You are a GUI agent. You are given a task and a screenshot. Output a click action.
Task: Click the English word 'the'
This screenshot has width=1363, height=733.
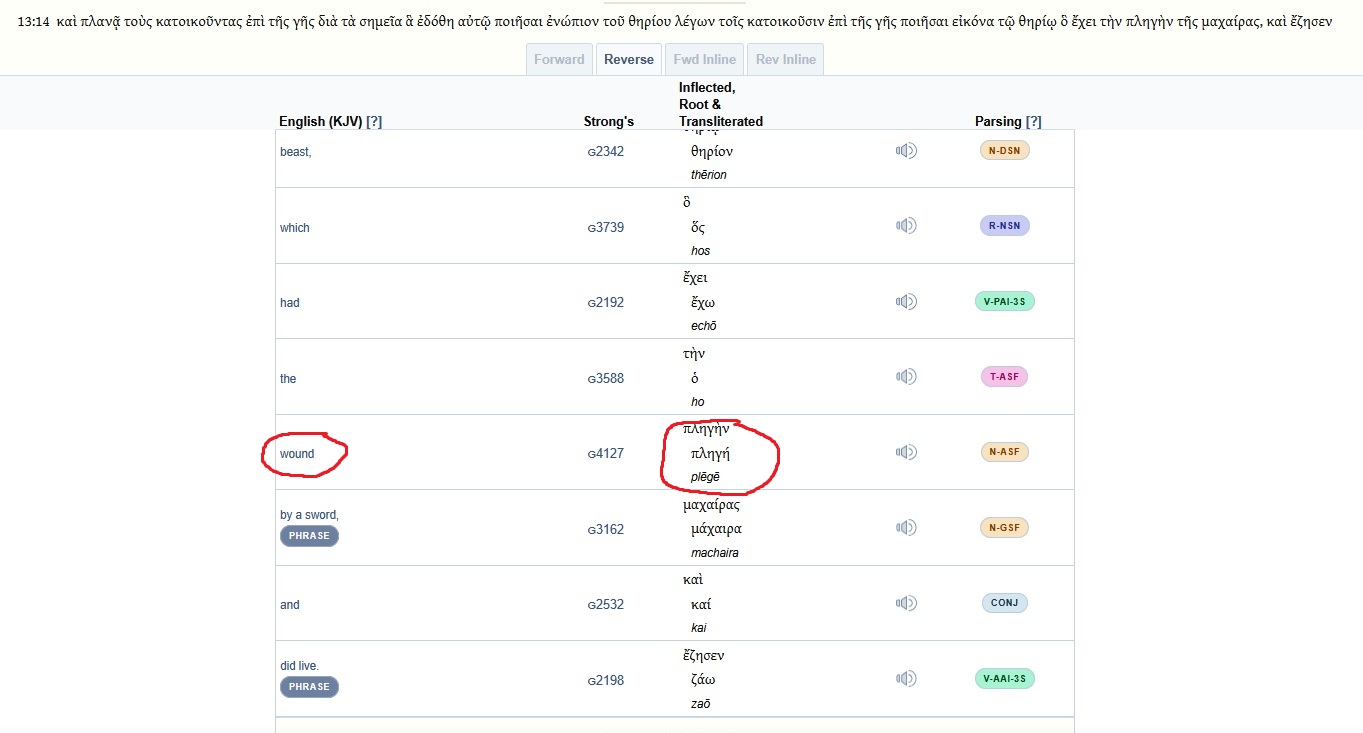pyautogui.click(x=288, y=379)
